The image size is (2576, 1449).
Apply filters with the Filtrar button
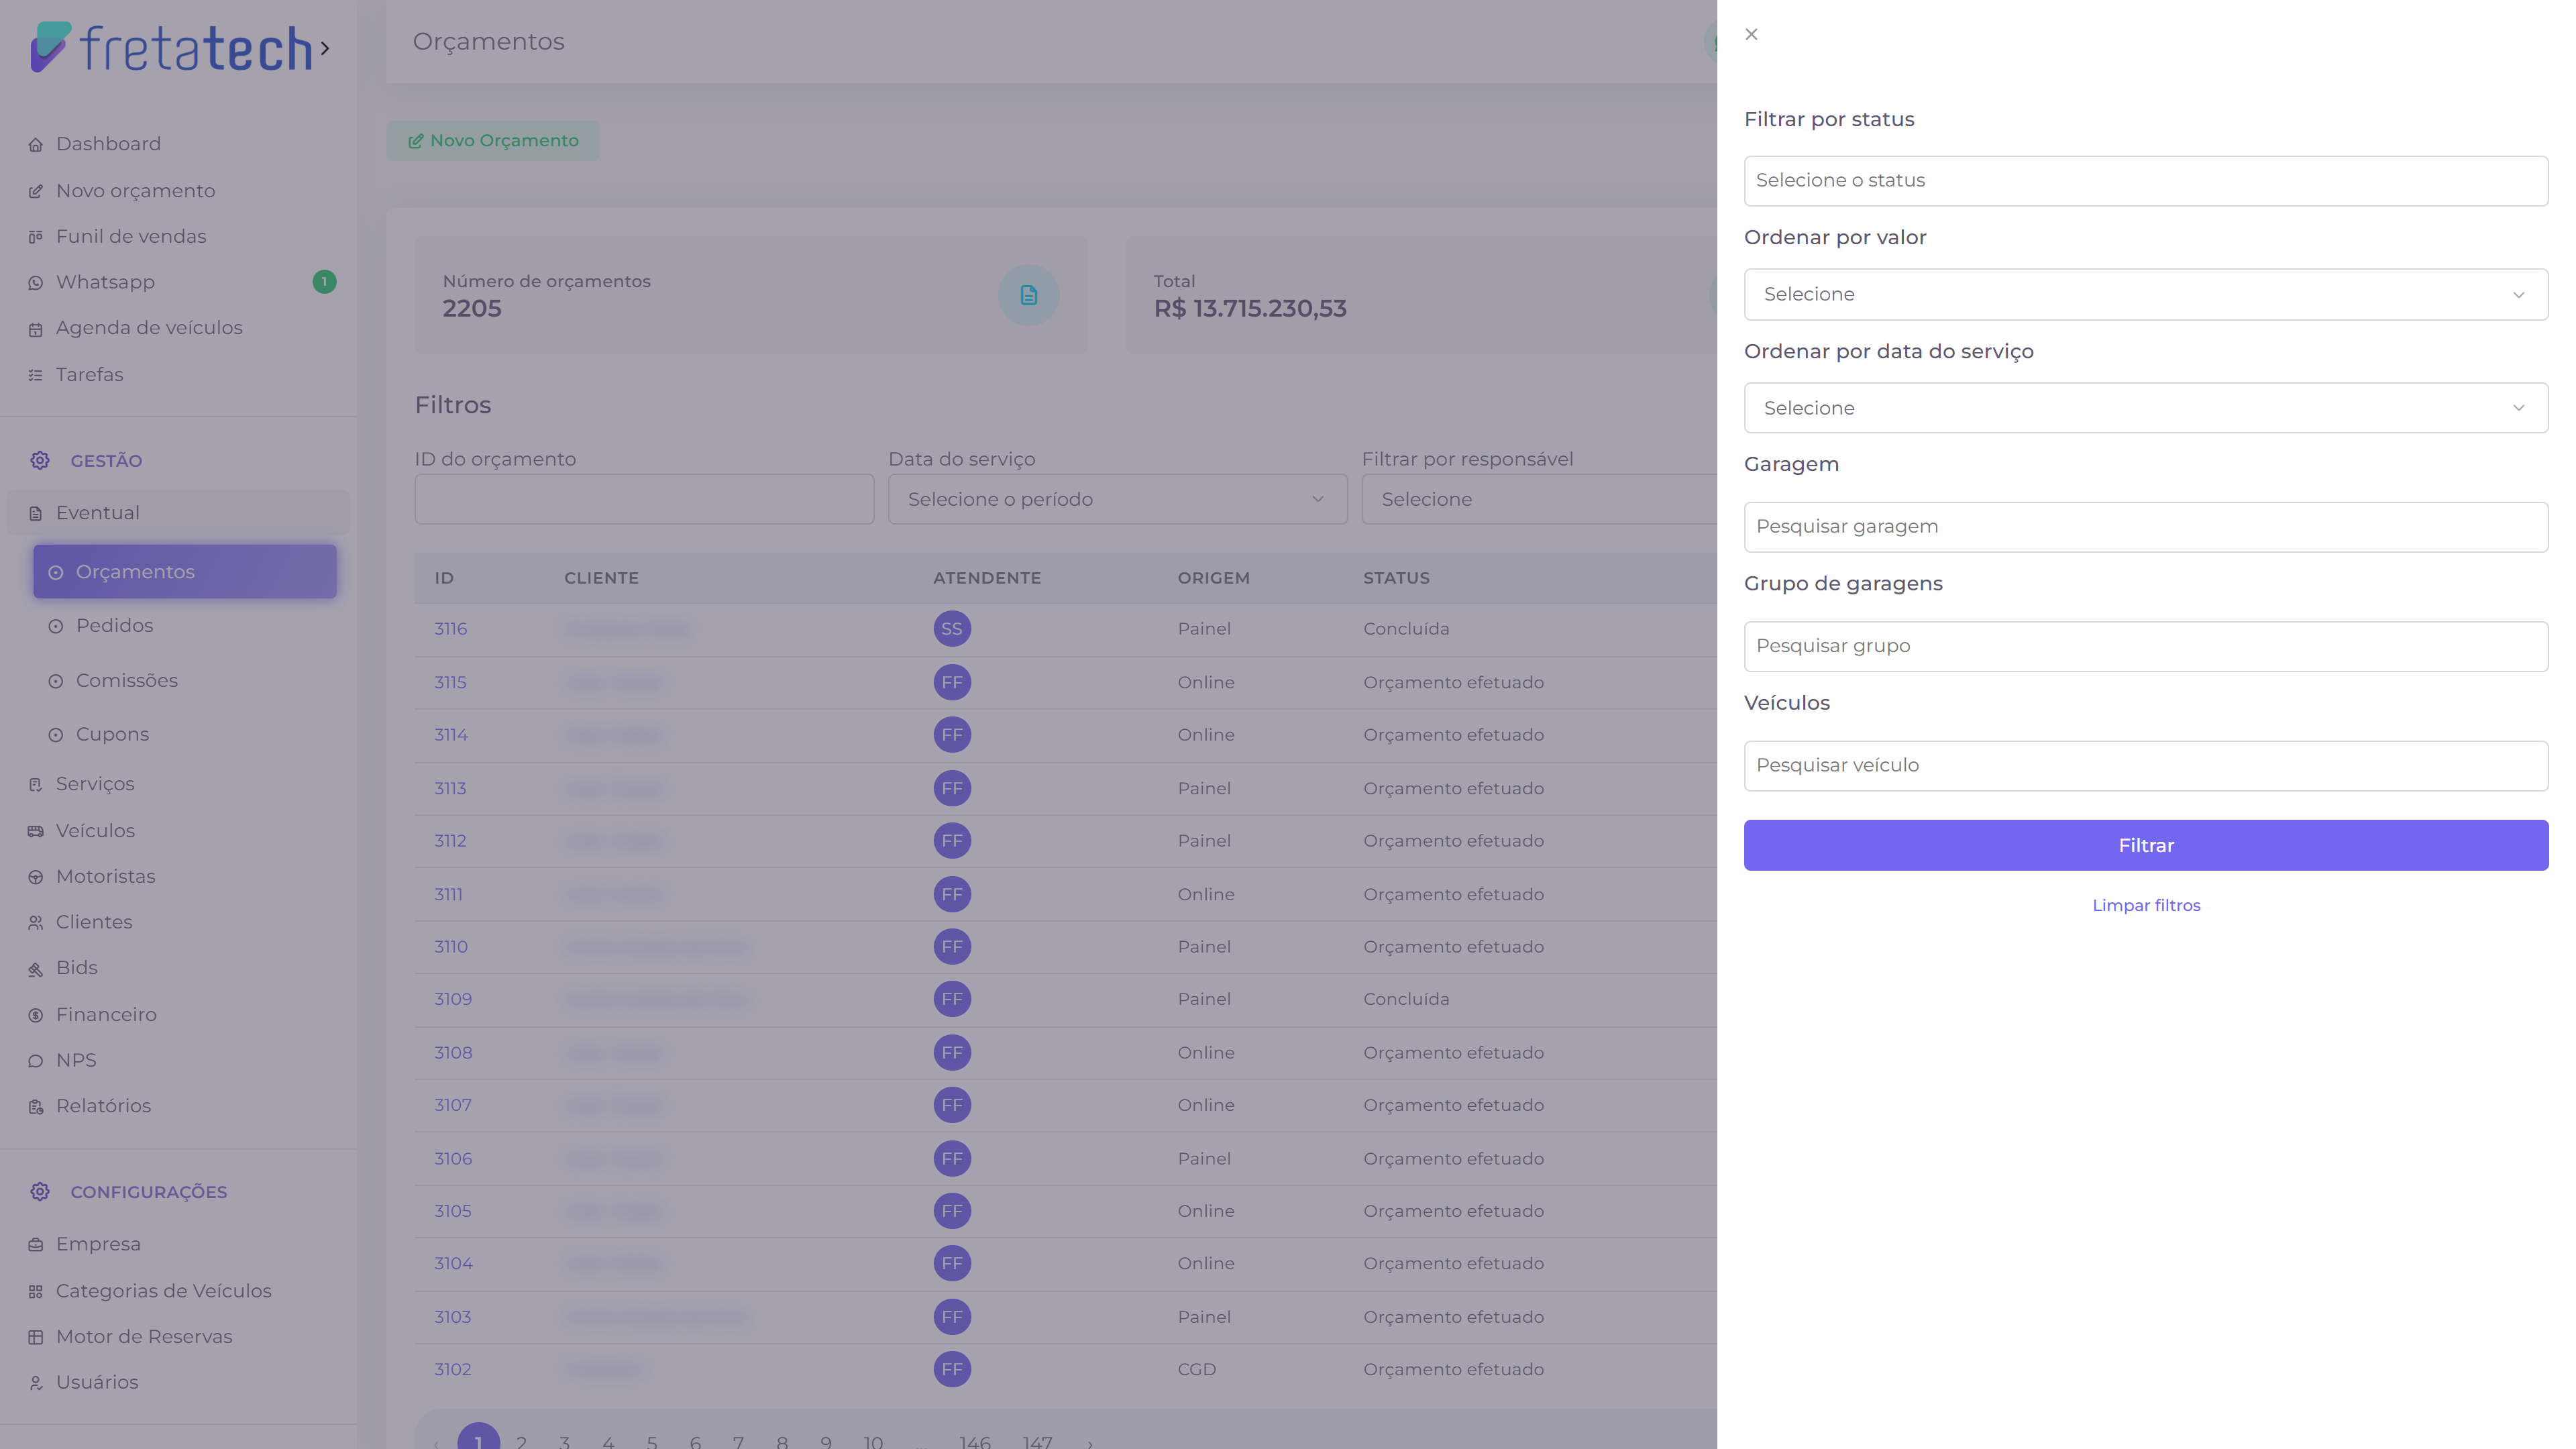coord(2145,845)
